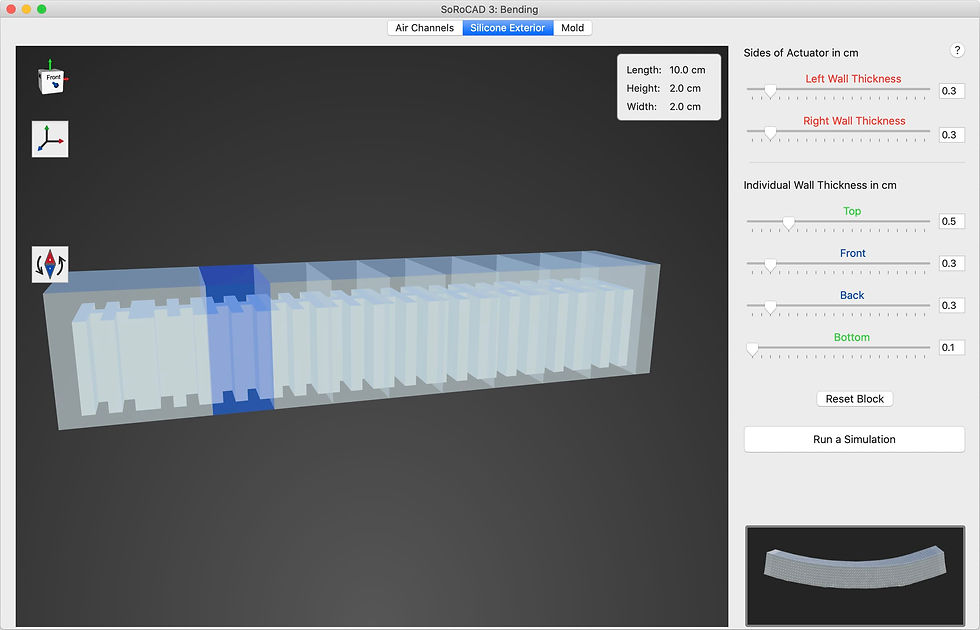Click the blue Front slider label
The image size is (980, 630).
(x=852, y=253)
